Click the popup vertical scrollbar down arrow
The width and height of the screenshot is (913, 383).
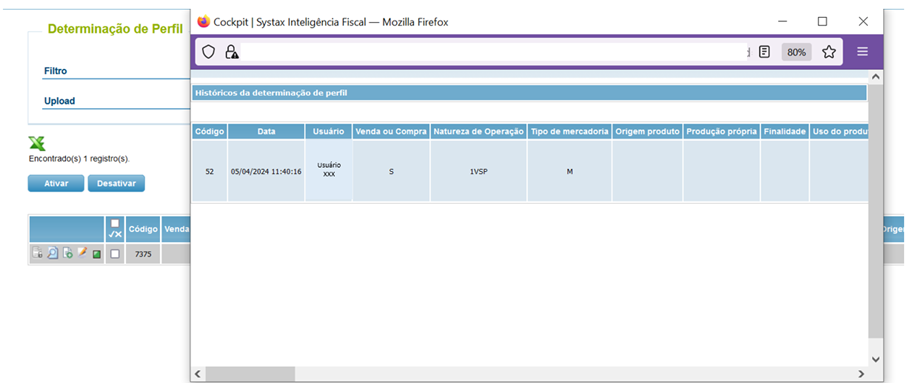click(x=875, y=359)
